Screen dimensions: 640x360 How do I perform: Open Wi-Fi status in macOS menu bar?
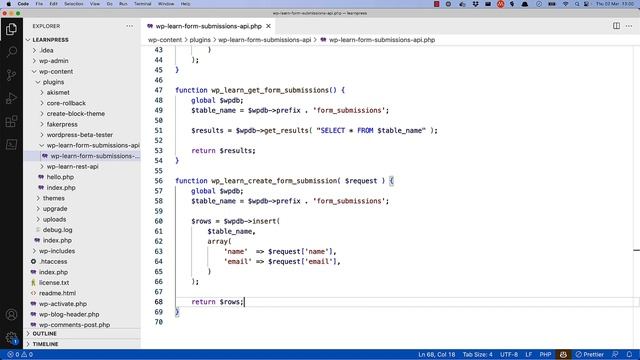pyautogui.click(x=565, y=4)
